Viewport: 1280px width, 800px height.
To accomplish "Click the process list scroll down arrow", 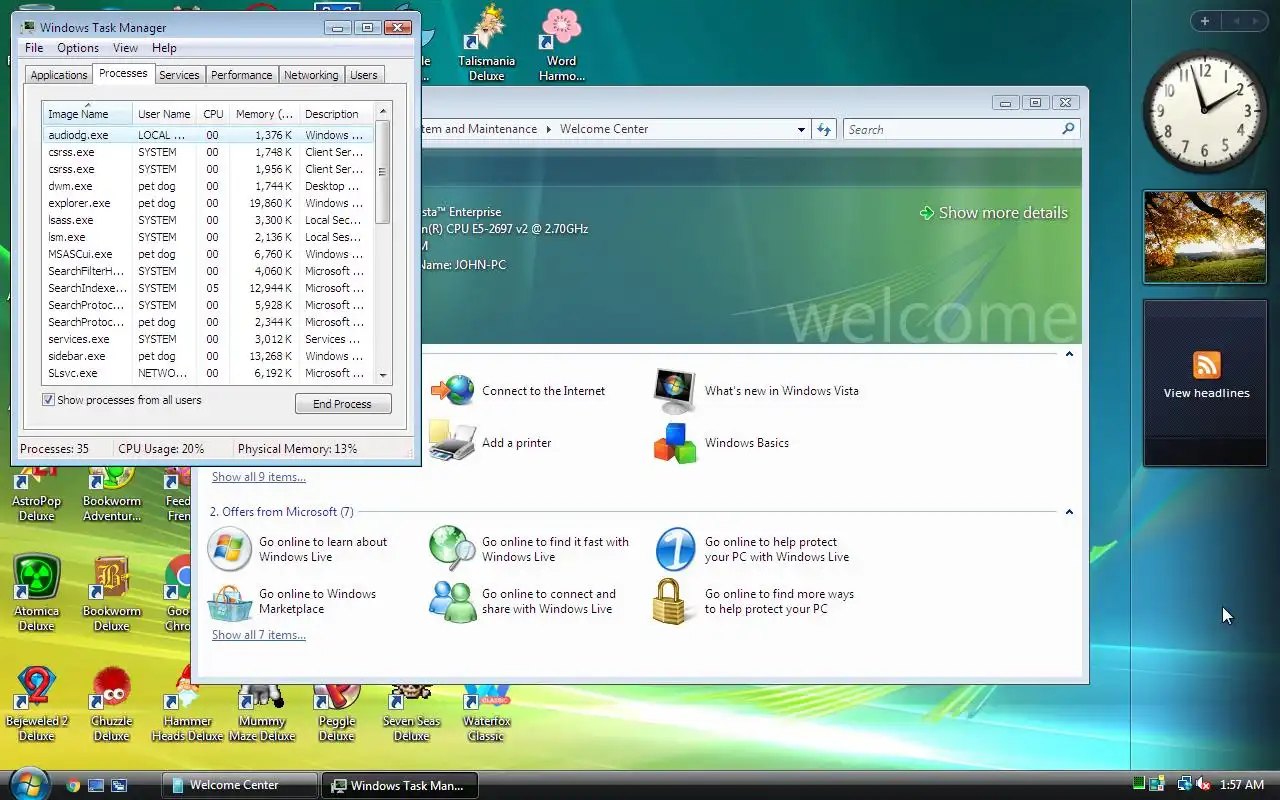I will coord(382,375).
